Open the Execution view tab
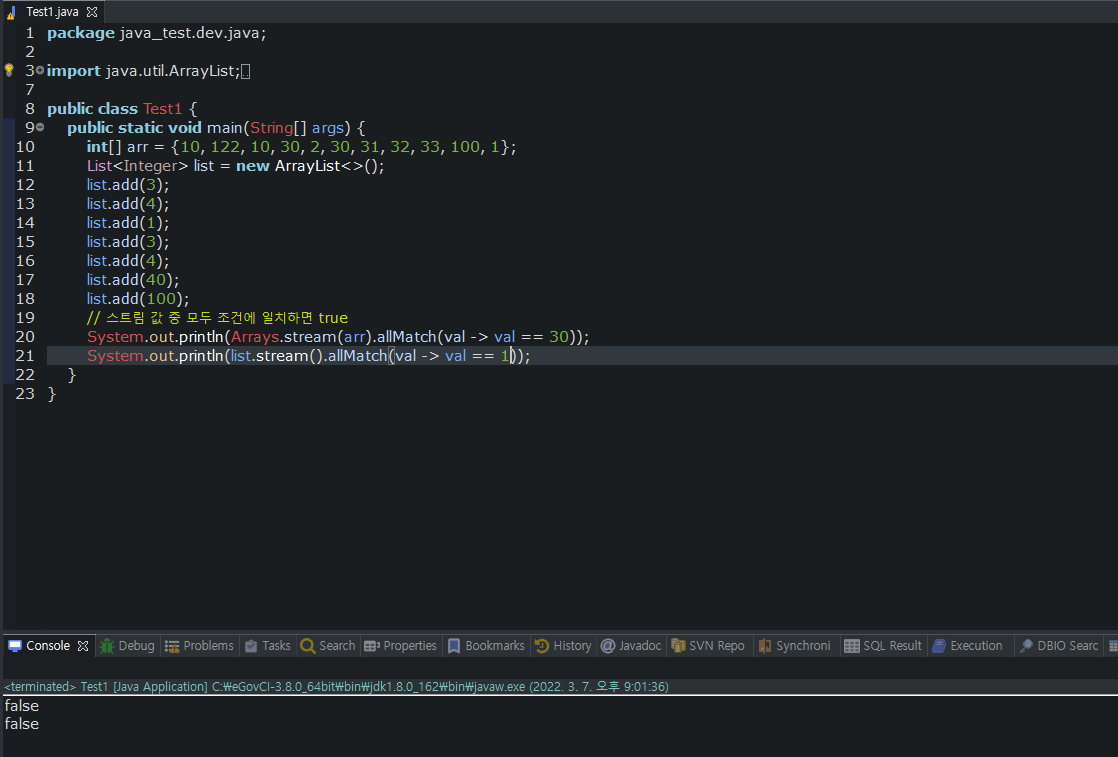The image size is (1118, 757). [x=968, y=646]
